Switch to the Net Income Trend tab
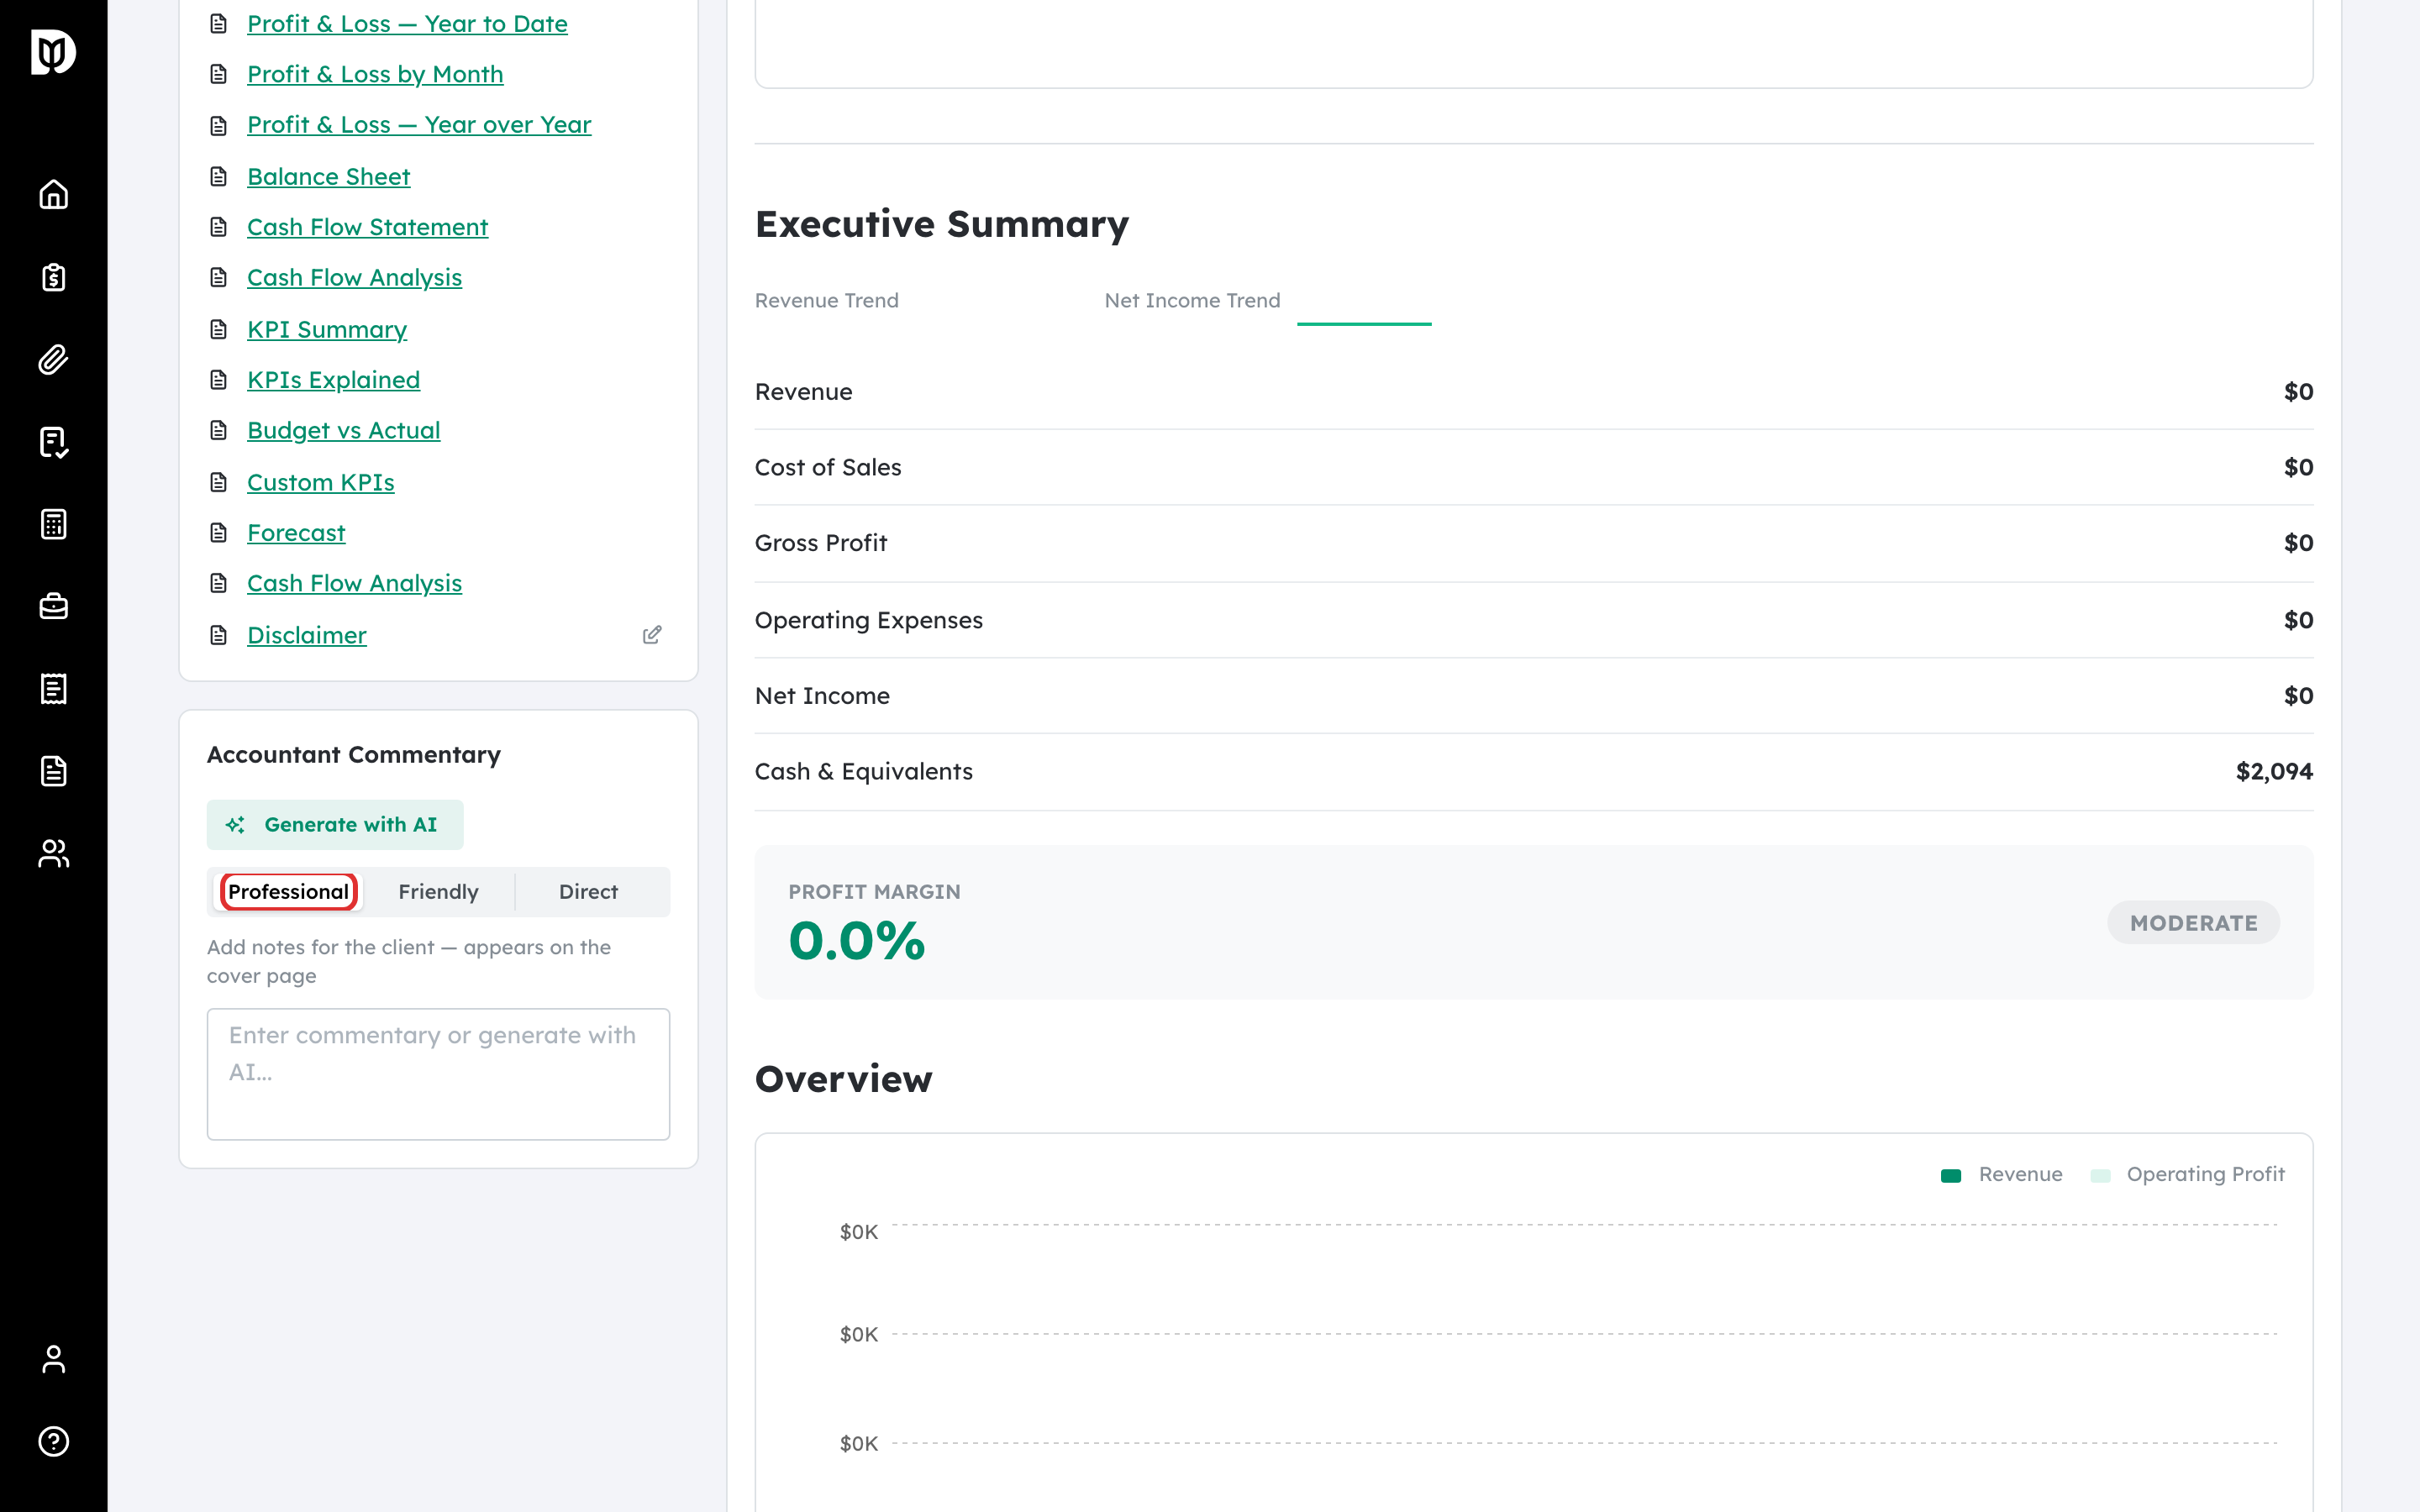 (x=1192, y=300)
